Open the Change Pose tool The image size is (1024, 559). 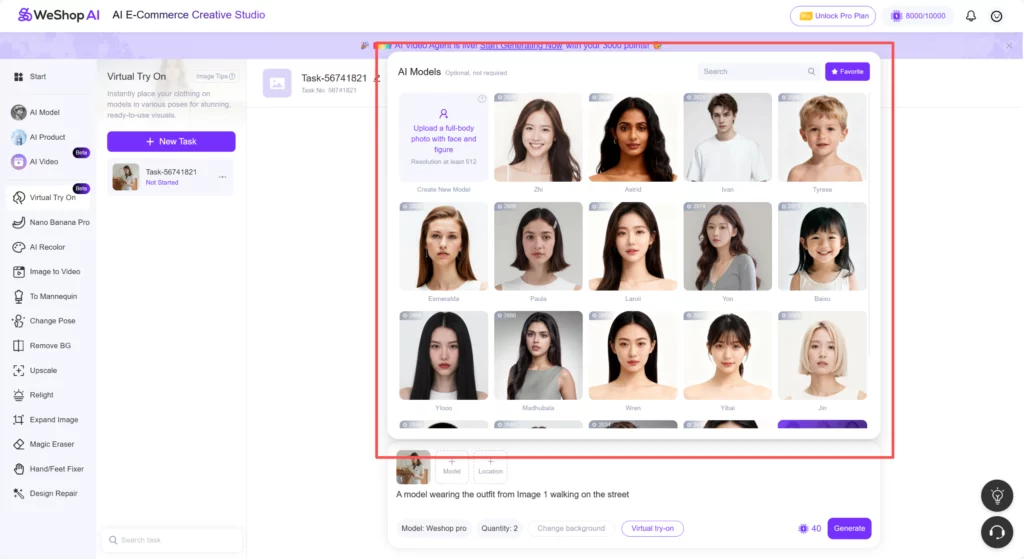click(x=44, y=321)
